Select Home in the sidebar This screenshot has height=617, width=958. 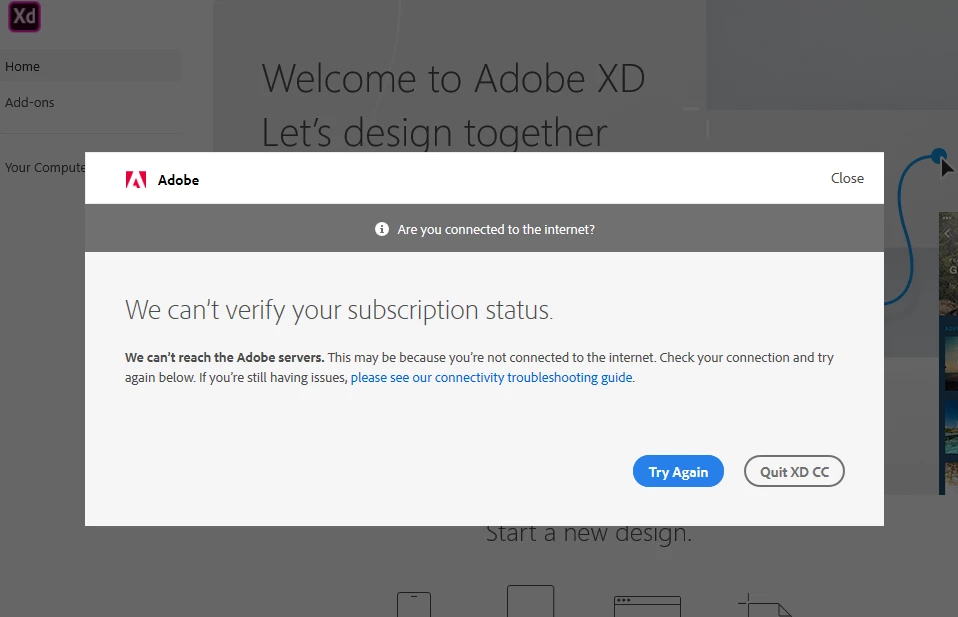(x=90, y=66)
